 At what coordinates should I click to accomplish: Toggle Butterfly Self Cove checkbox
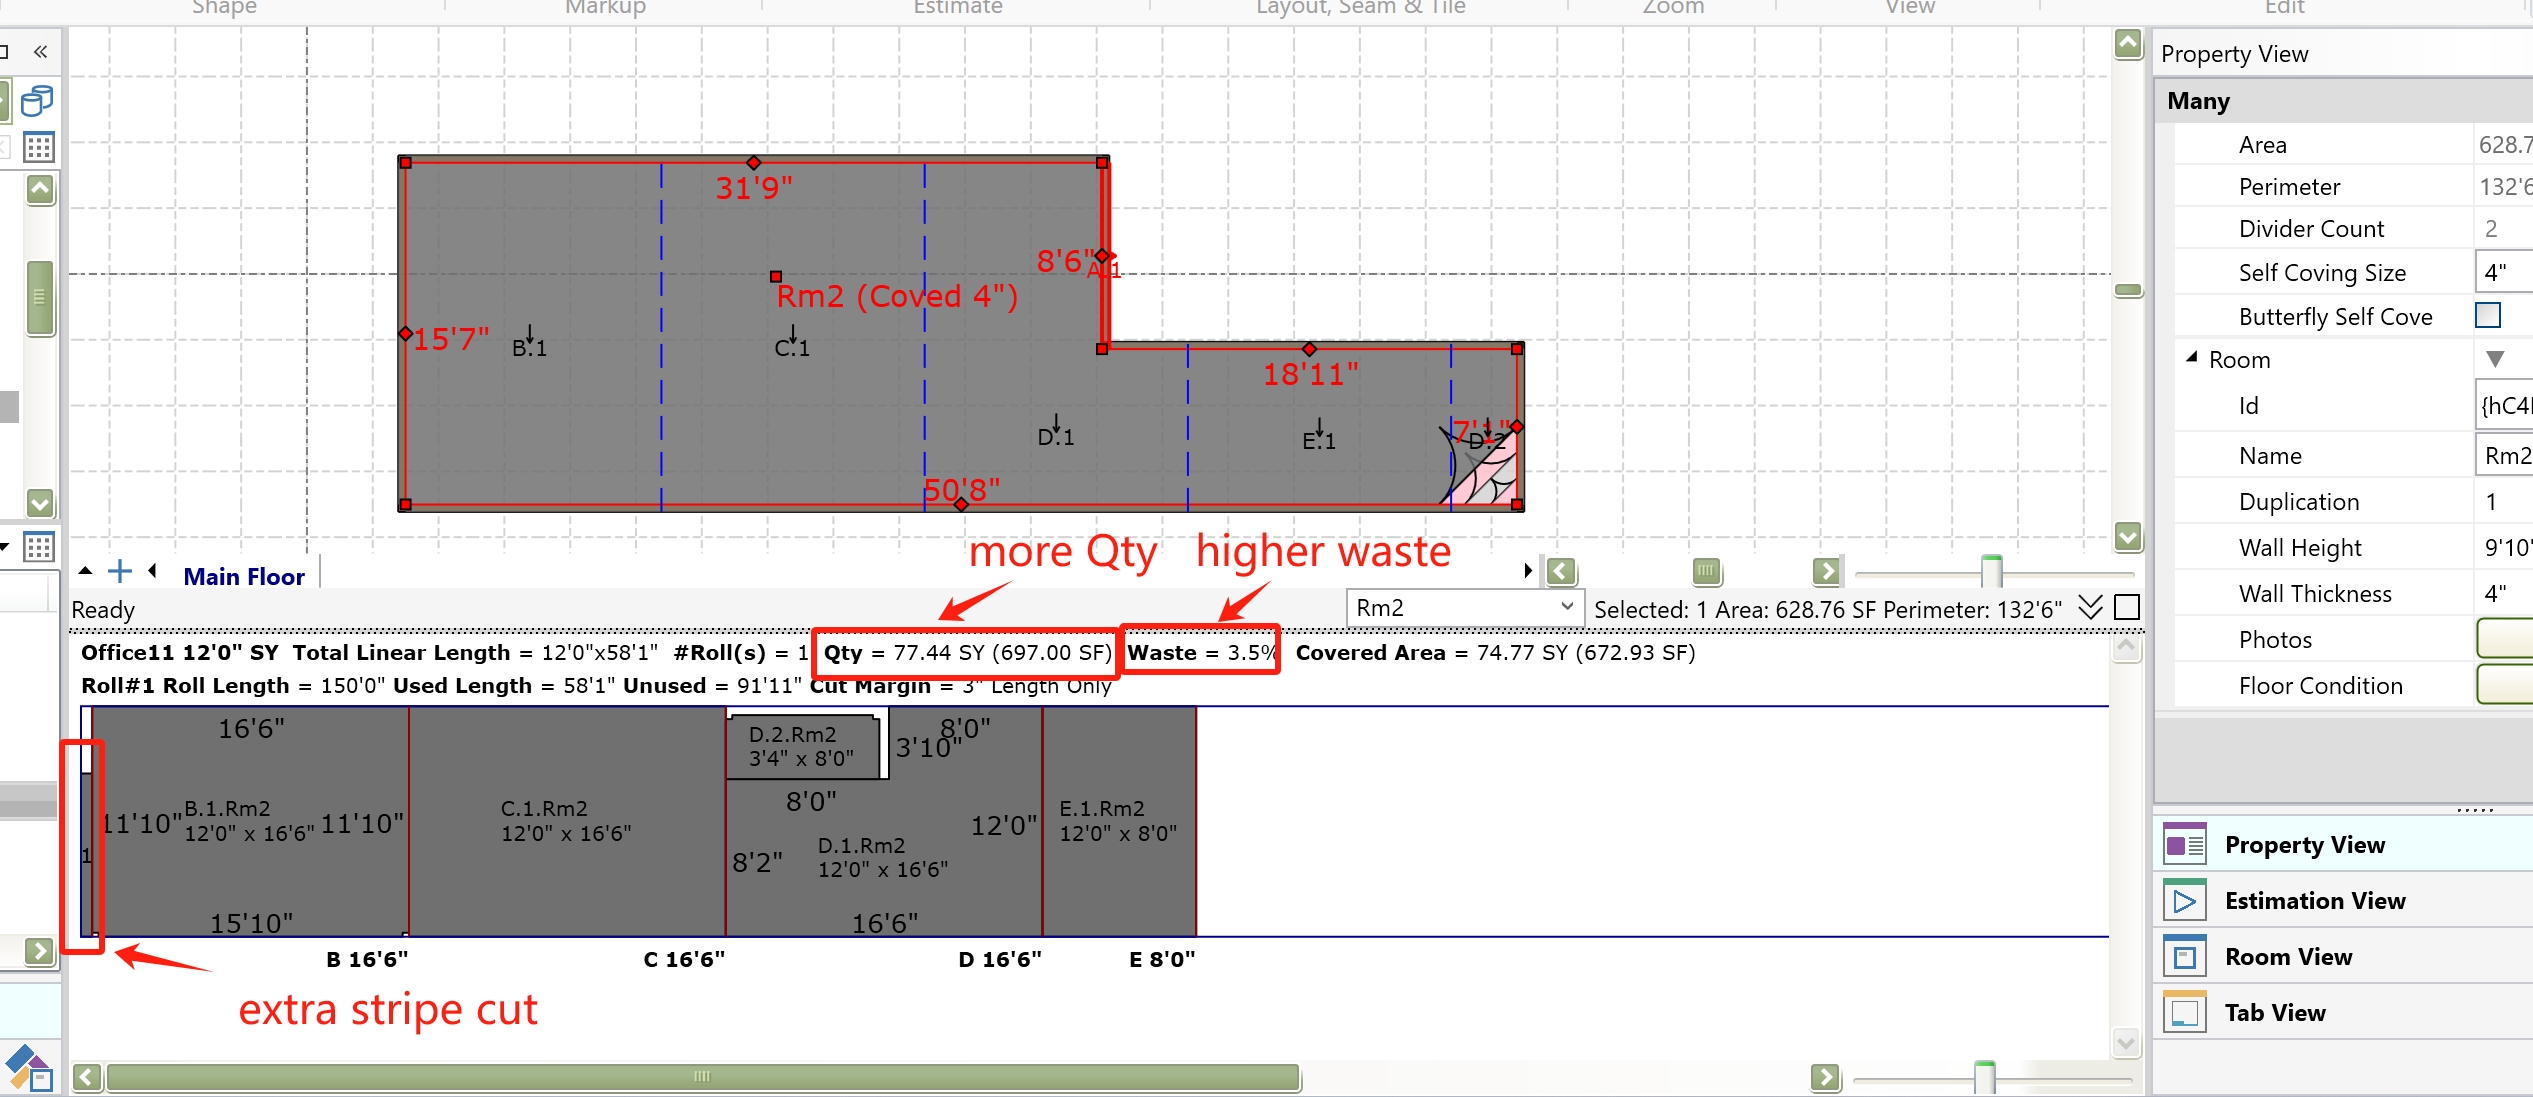2487,316
